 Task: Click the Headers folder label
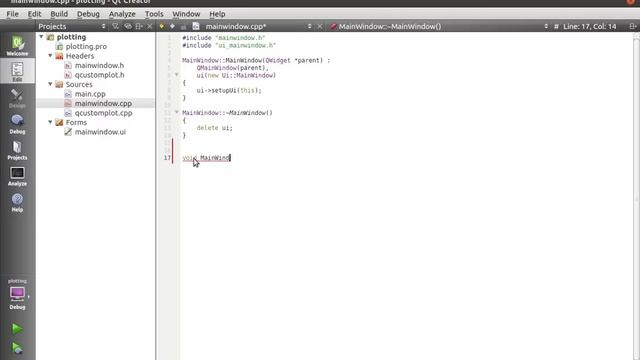pos(80,56)
